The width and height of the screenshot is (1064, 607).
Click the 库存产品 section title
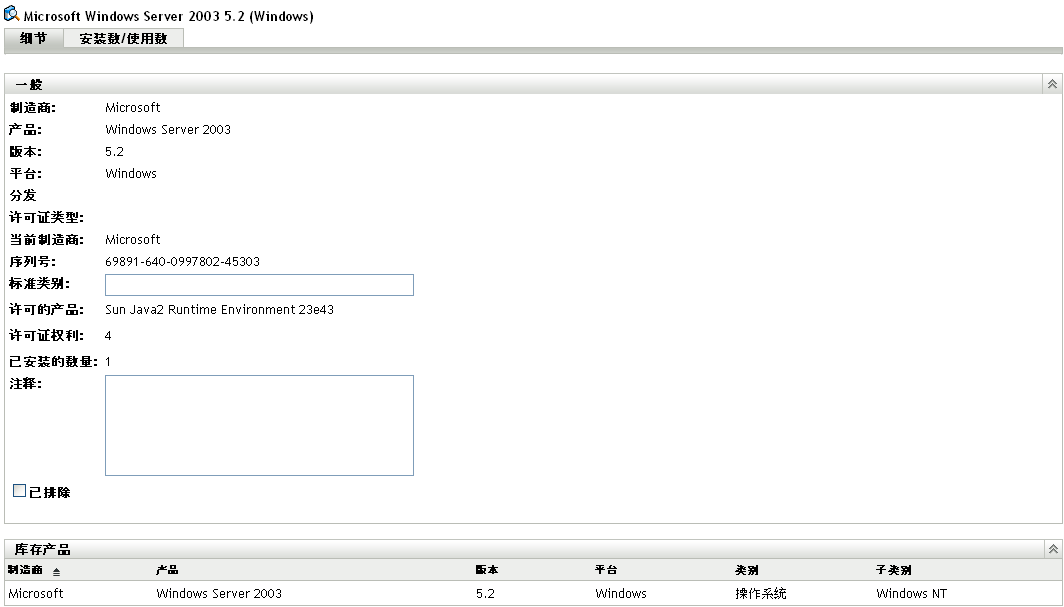pos(43,549)
